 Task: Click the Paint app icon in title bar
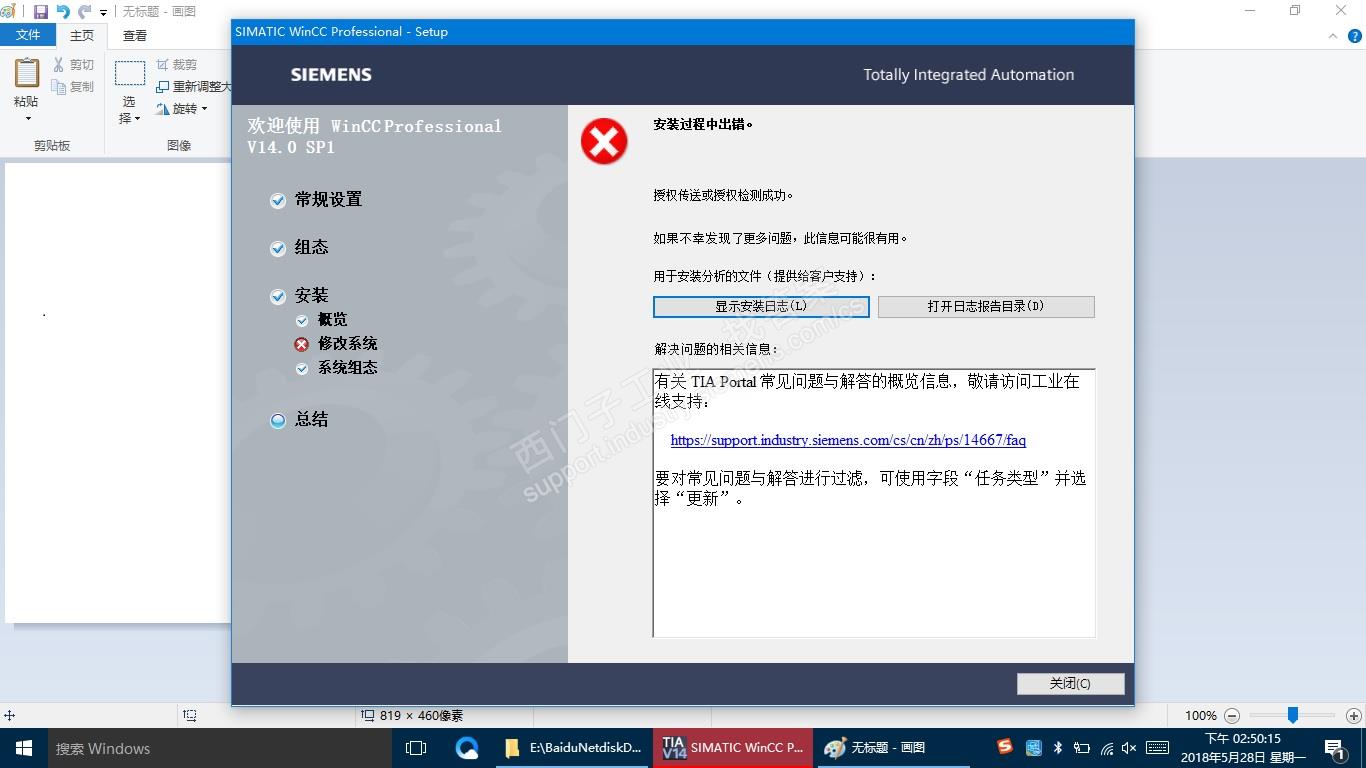click(x=9, y=11)
